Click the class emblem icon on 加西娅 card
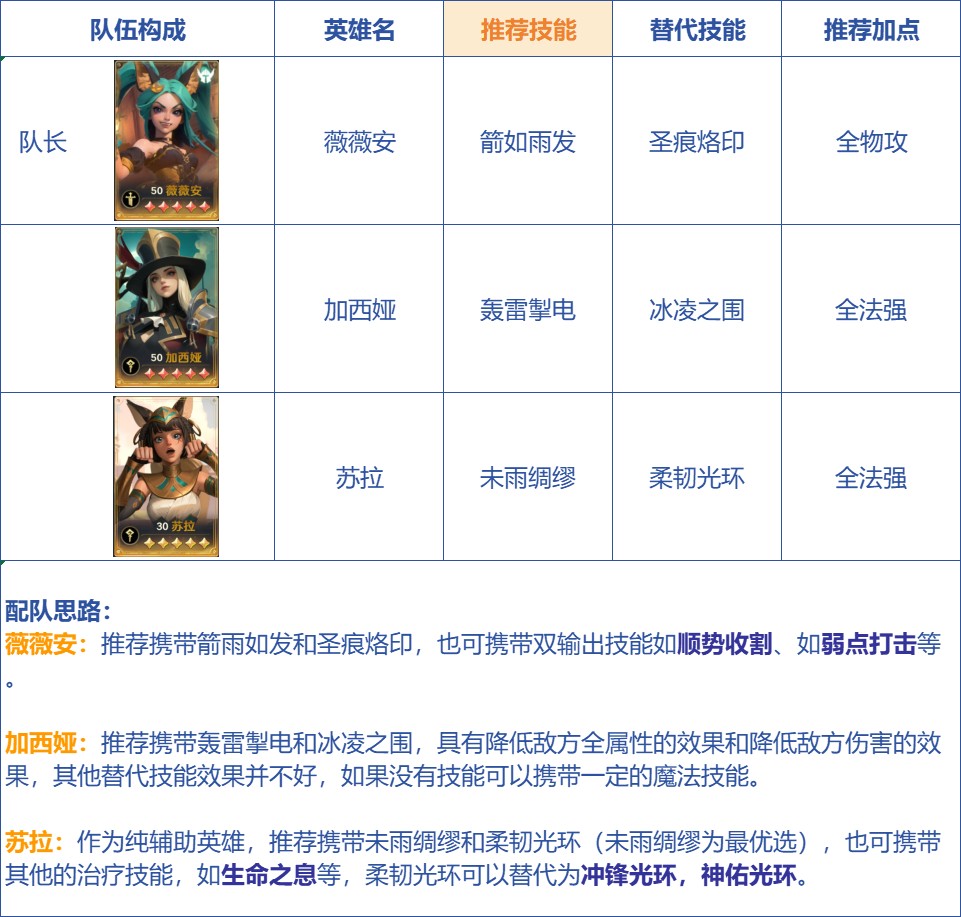 (x=131, y=366)
